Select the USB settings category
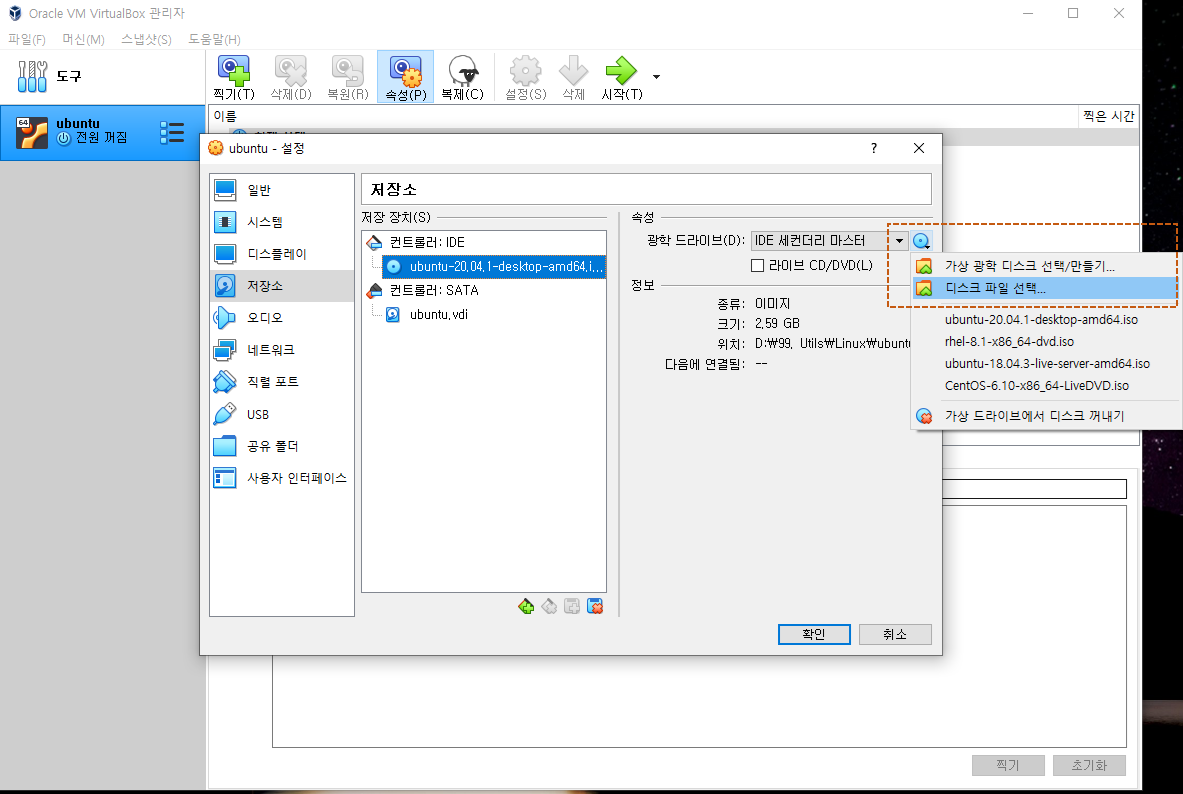Viewport: 1183px width, 794px height. coord(282,414)
